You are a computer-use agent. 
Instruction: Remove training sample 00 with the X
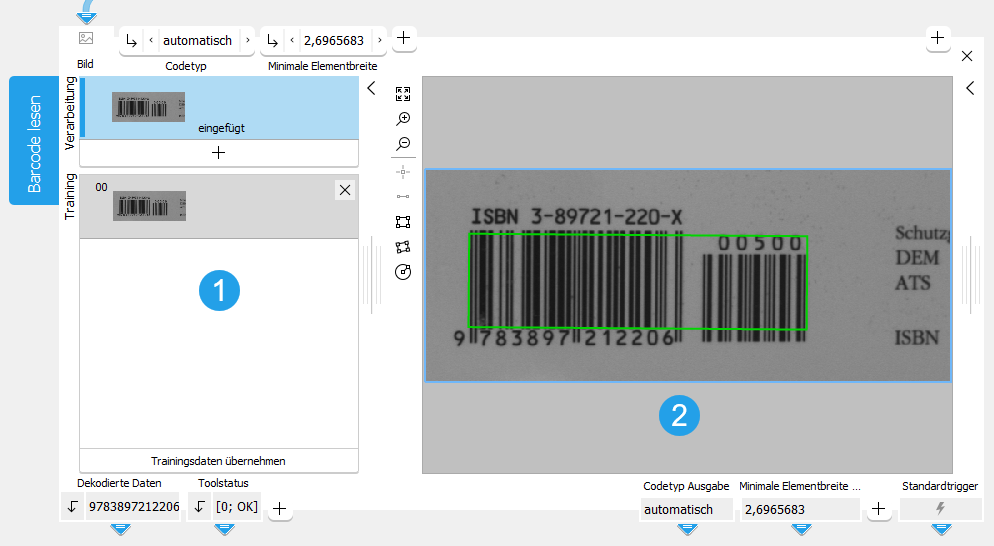coord(344,190)
